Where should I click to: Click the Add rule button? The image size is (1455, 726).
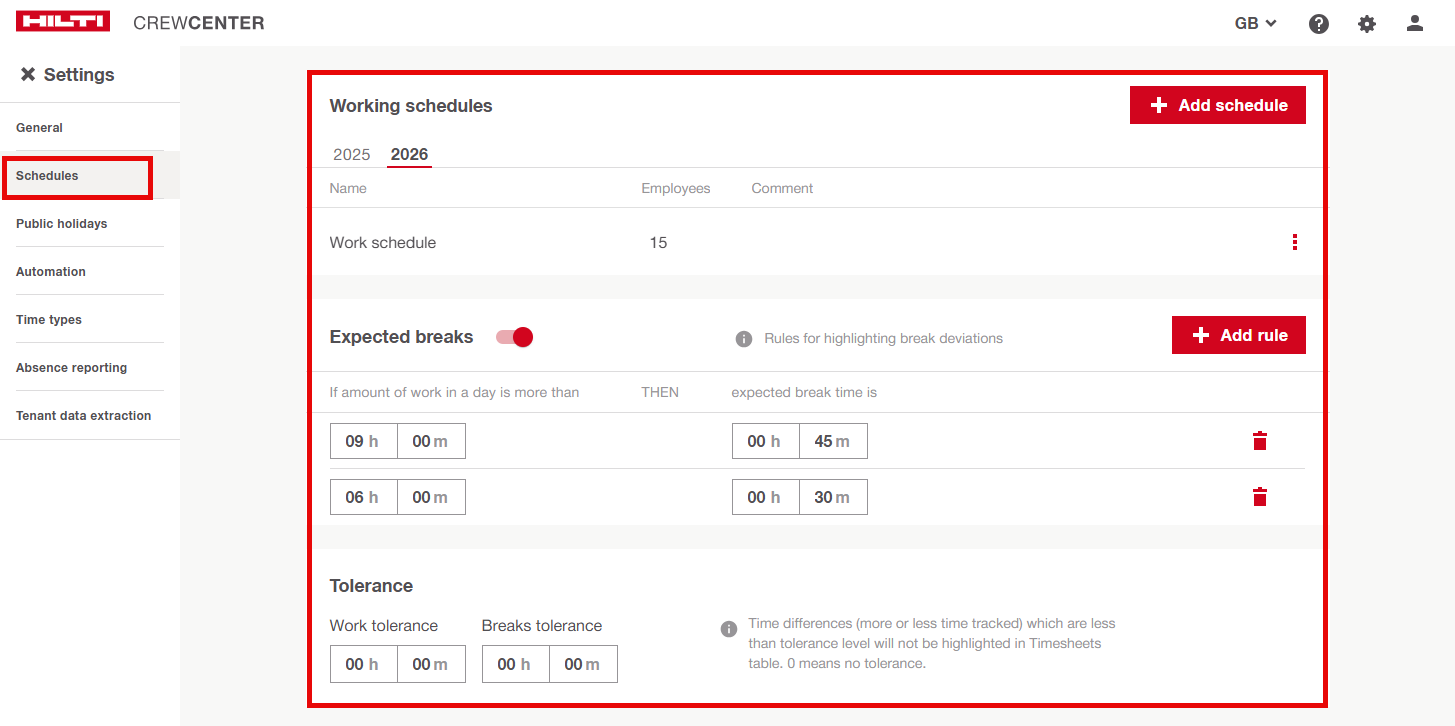(1238, 335)
